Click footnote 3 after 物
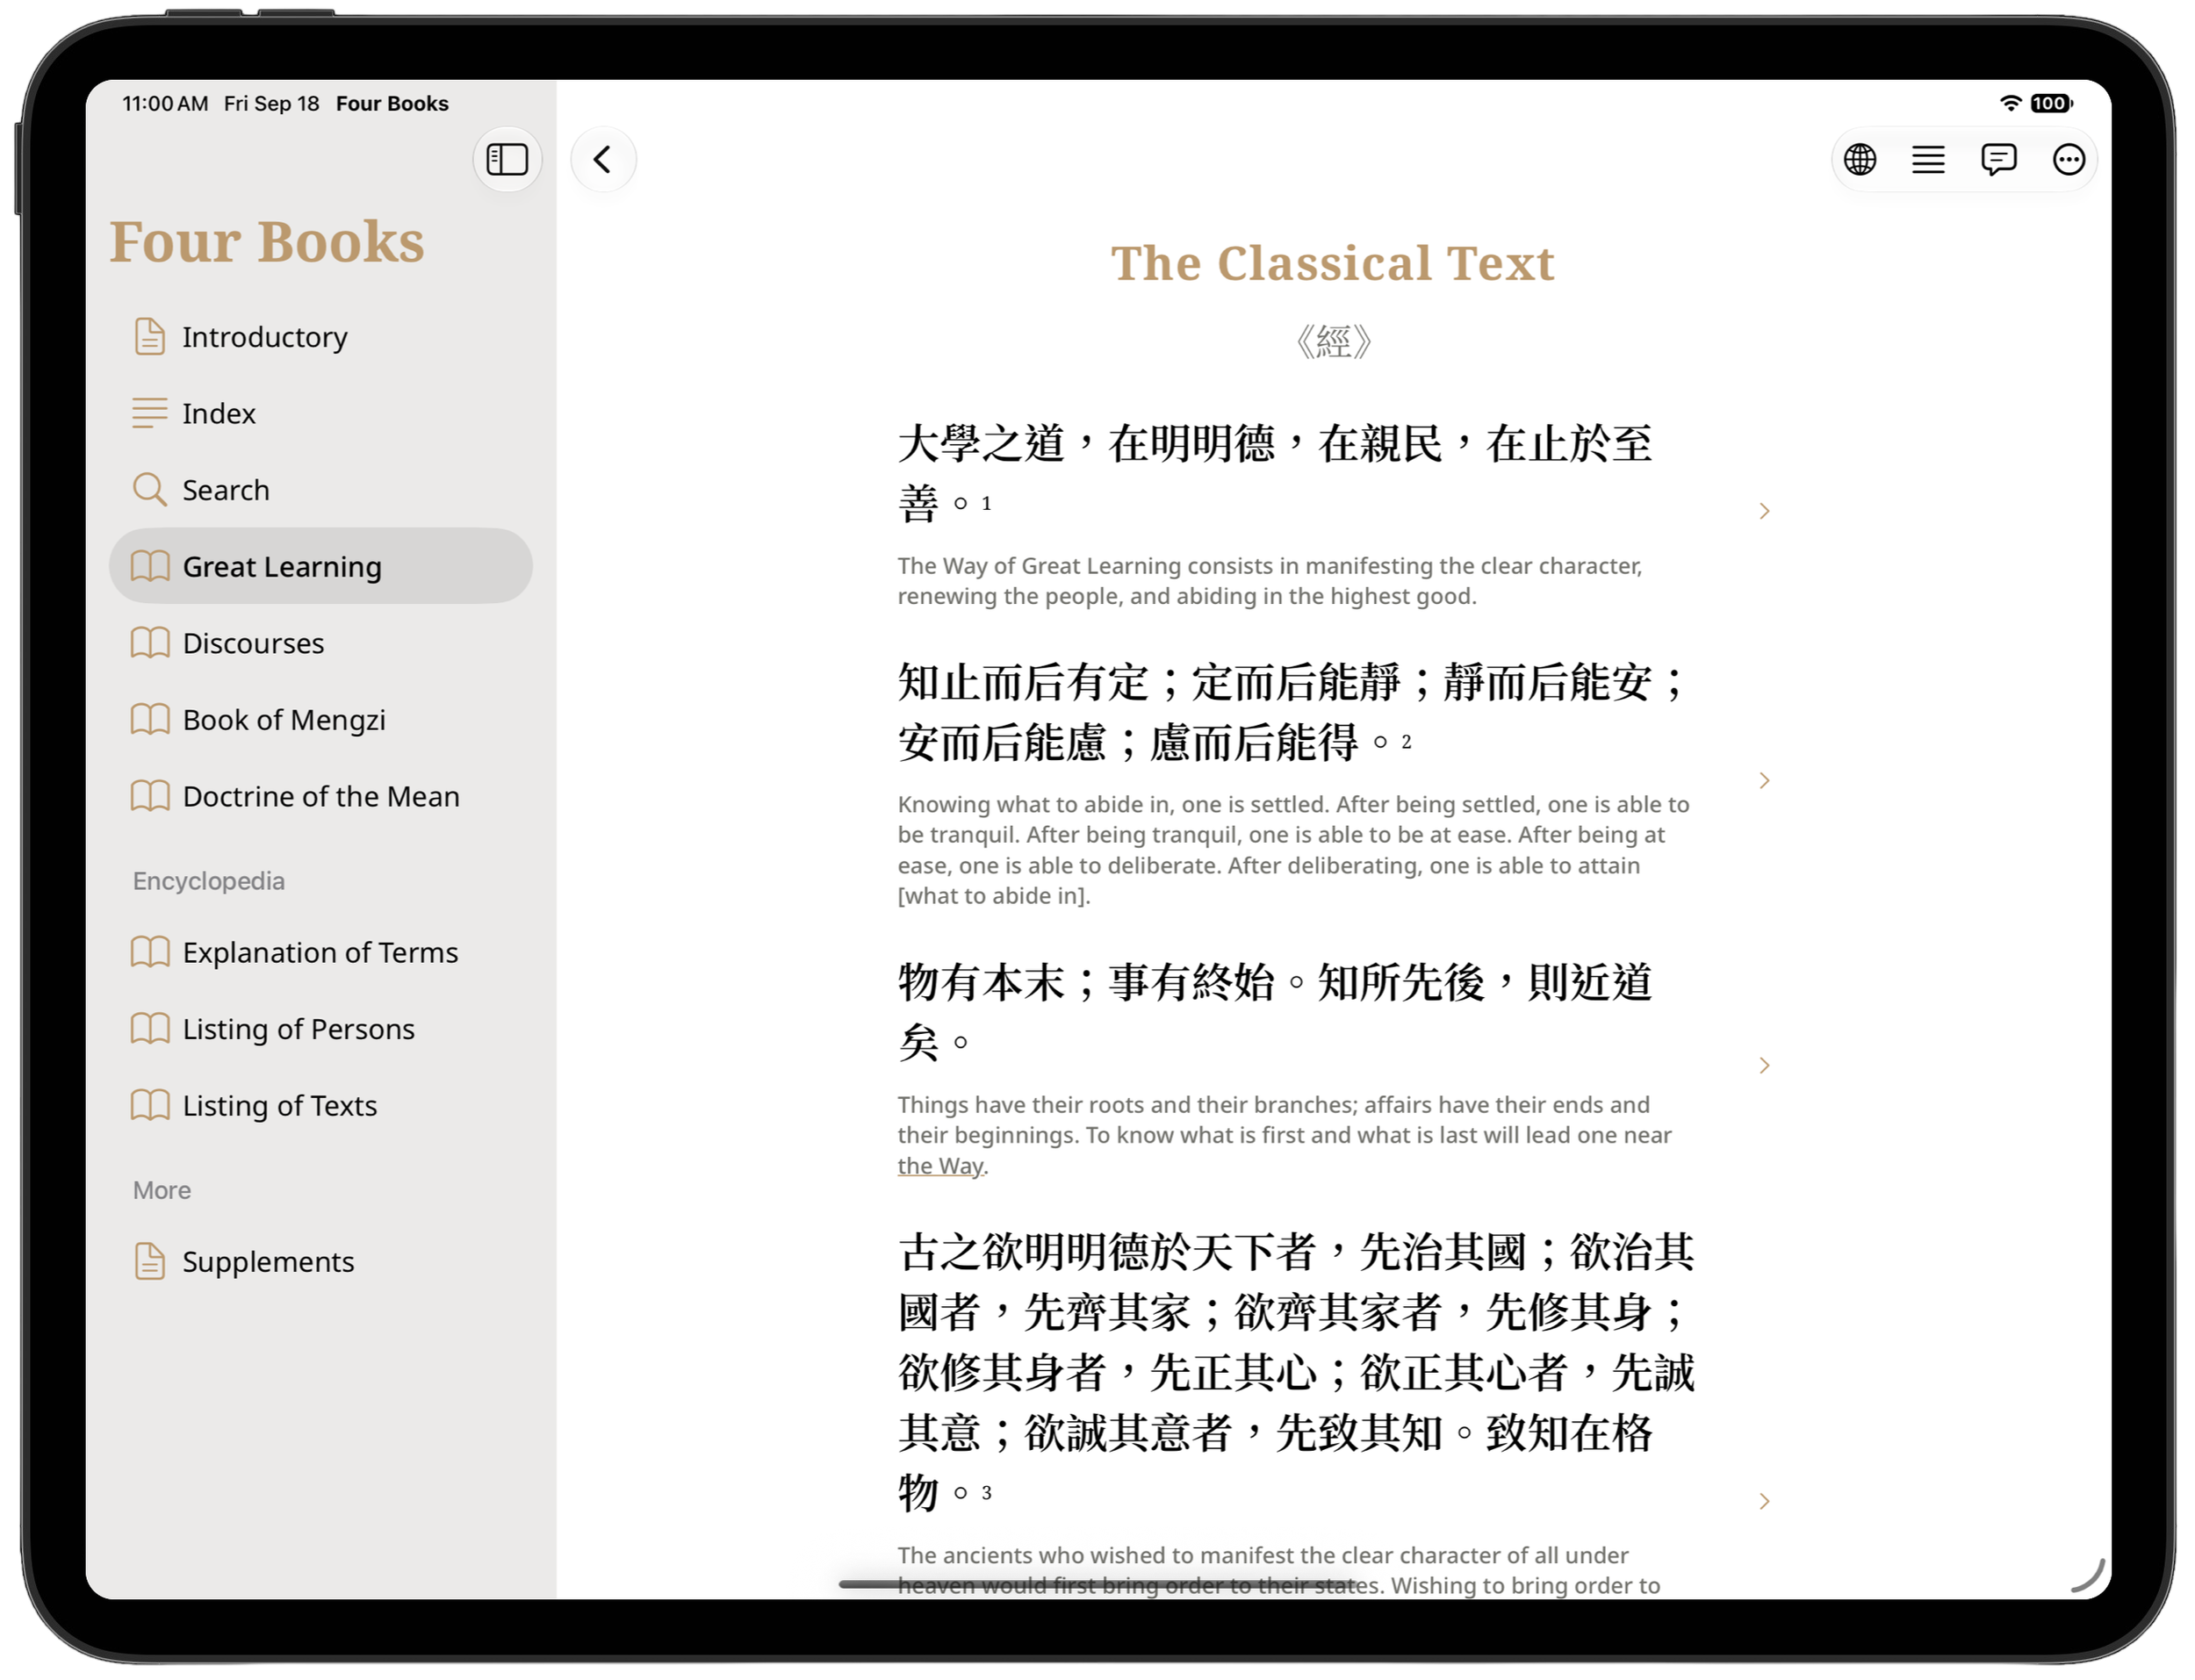Screen dimensions: 2195x1680 click(986, 1493)
